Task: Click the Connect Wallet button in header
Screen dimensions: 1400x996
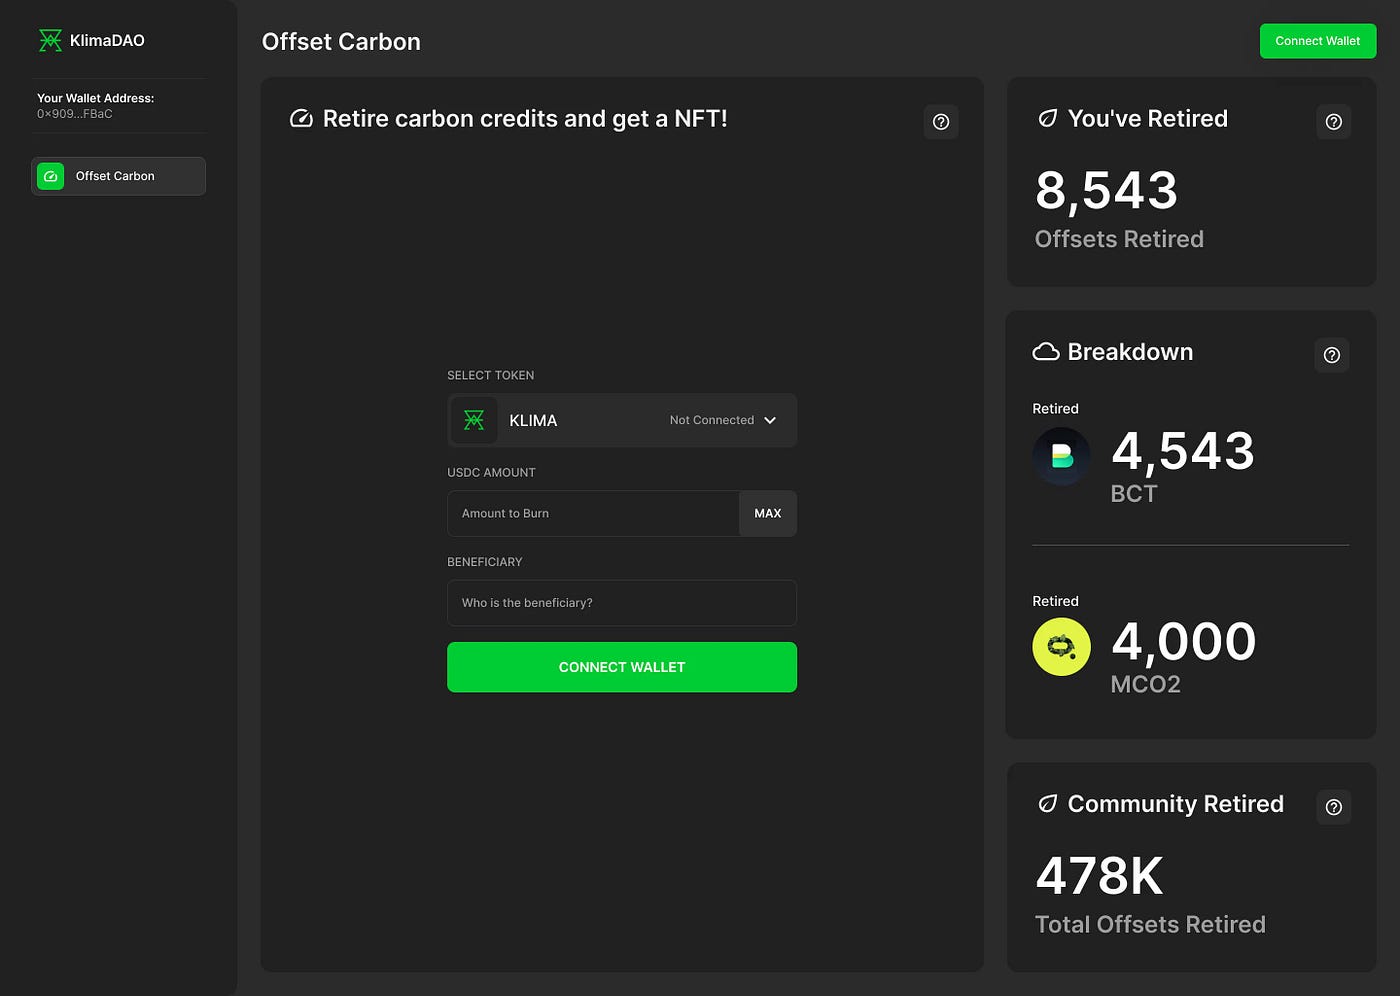Action: [x=1317, y=41]
